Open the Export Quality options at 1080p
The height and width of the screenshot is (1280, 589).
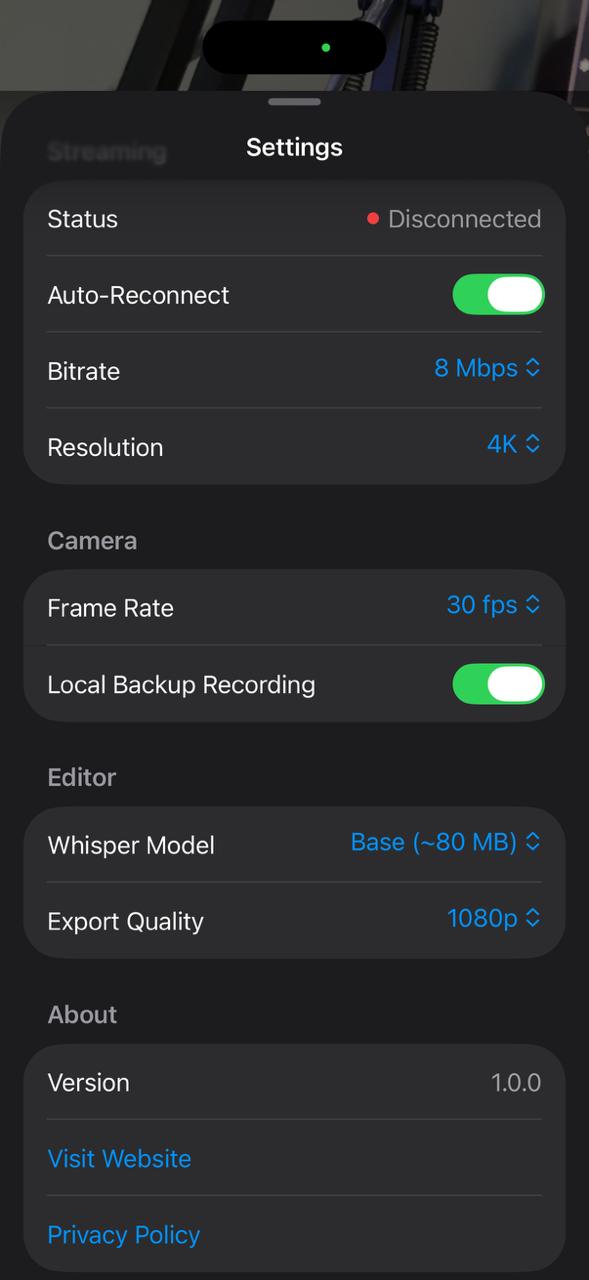pos(495,918)
